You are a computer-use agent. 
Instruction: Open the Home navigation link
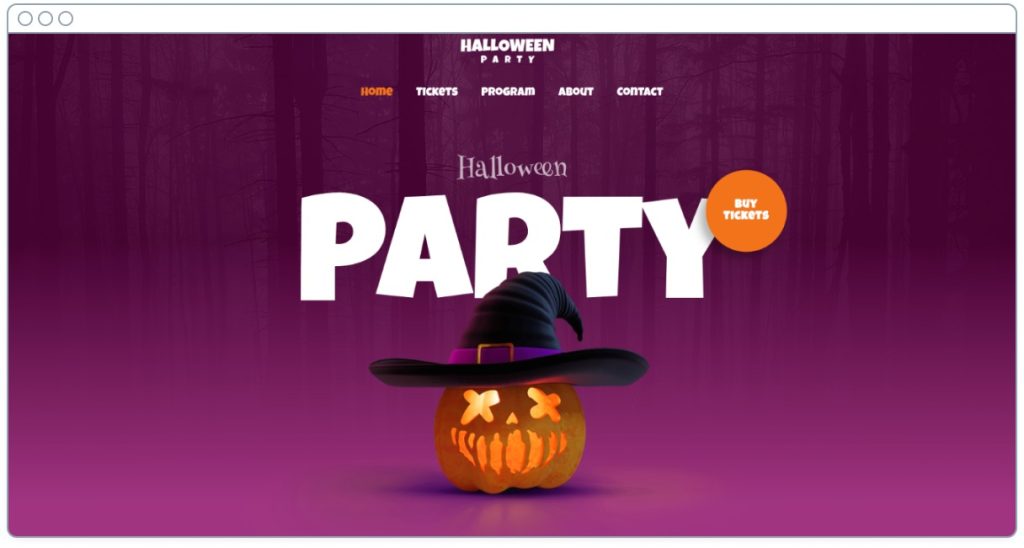click(x=376, y=91)
